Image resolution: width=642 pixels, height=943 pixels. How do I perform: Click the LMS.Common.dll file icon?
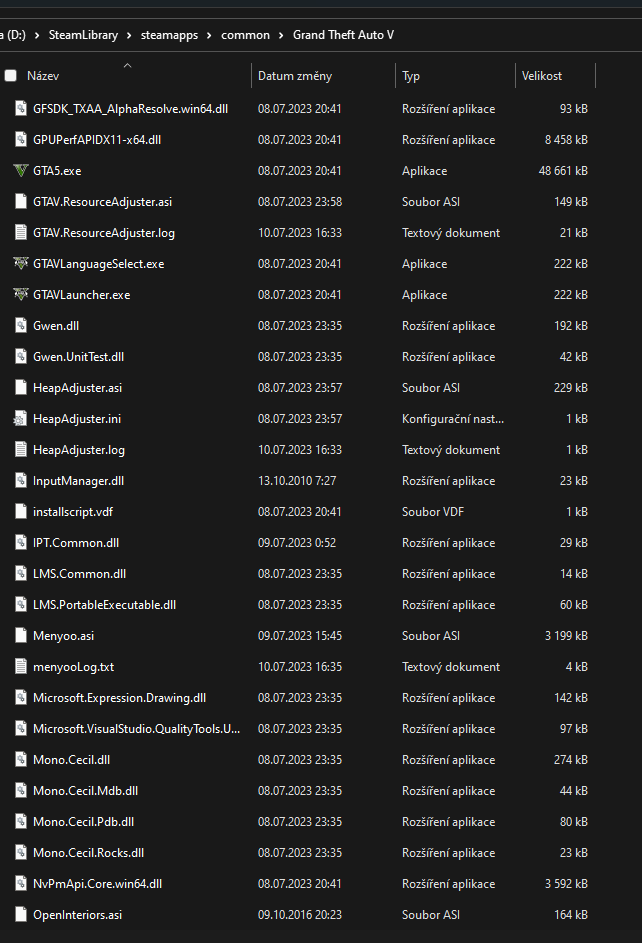20,574
